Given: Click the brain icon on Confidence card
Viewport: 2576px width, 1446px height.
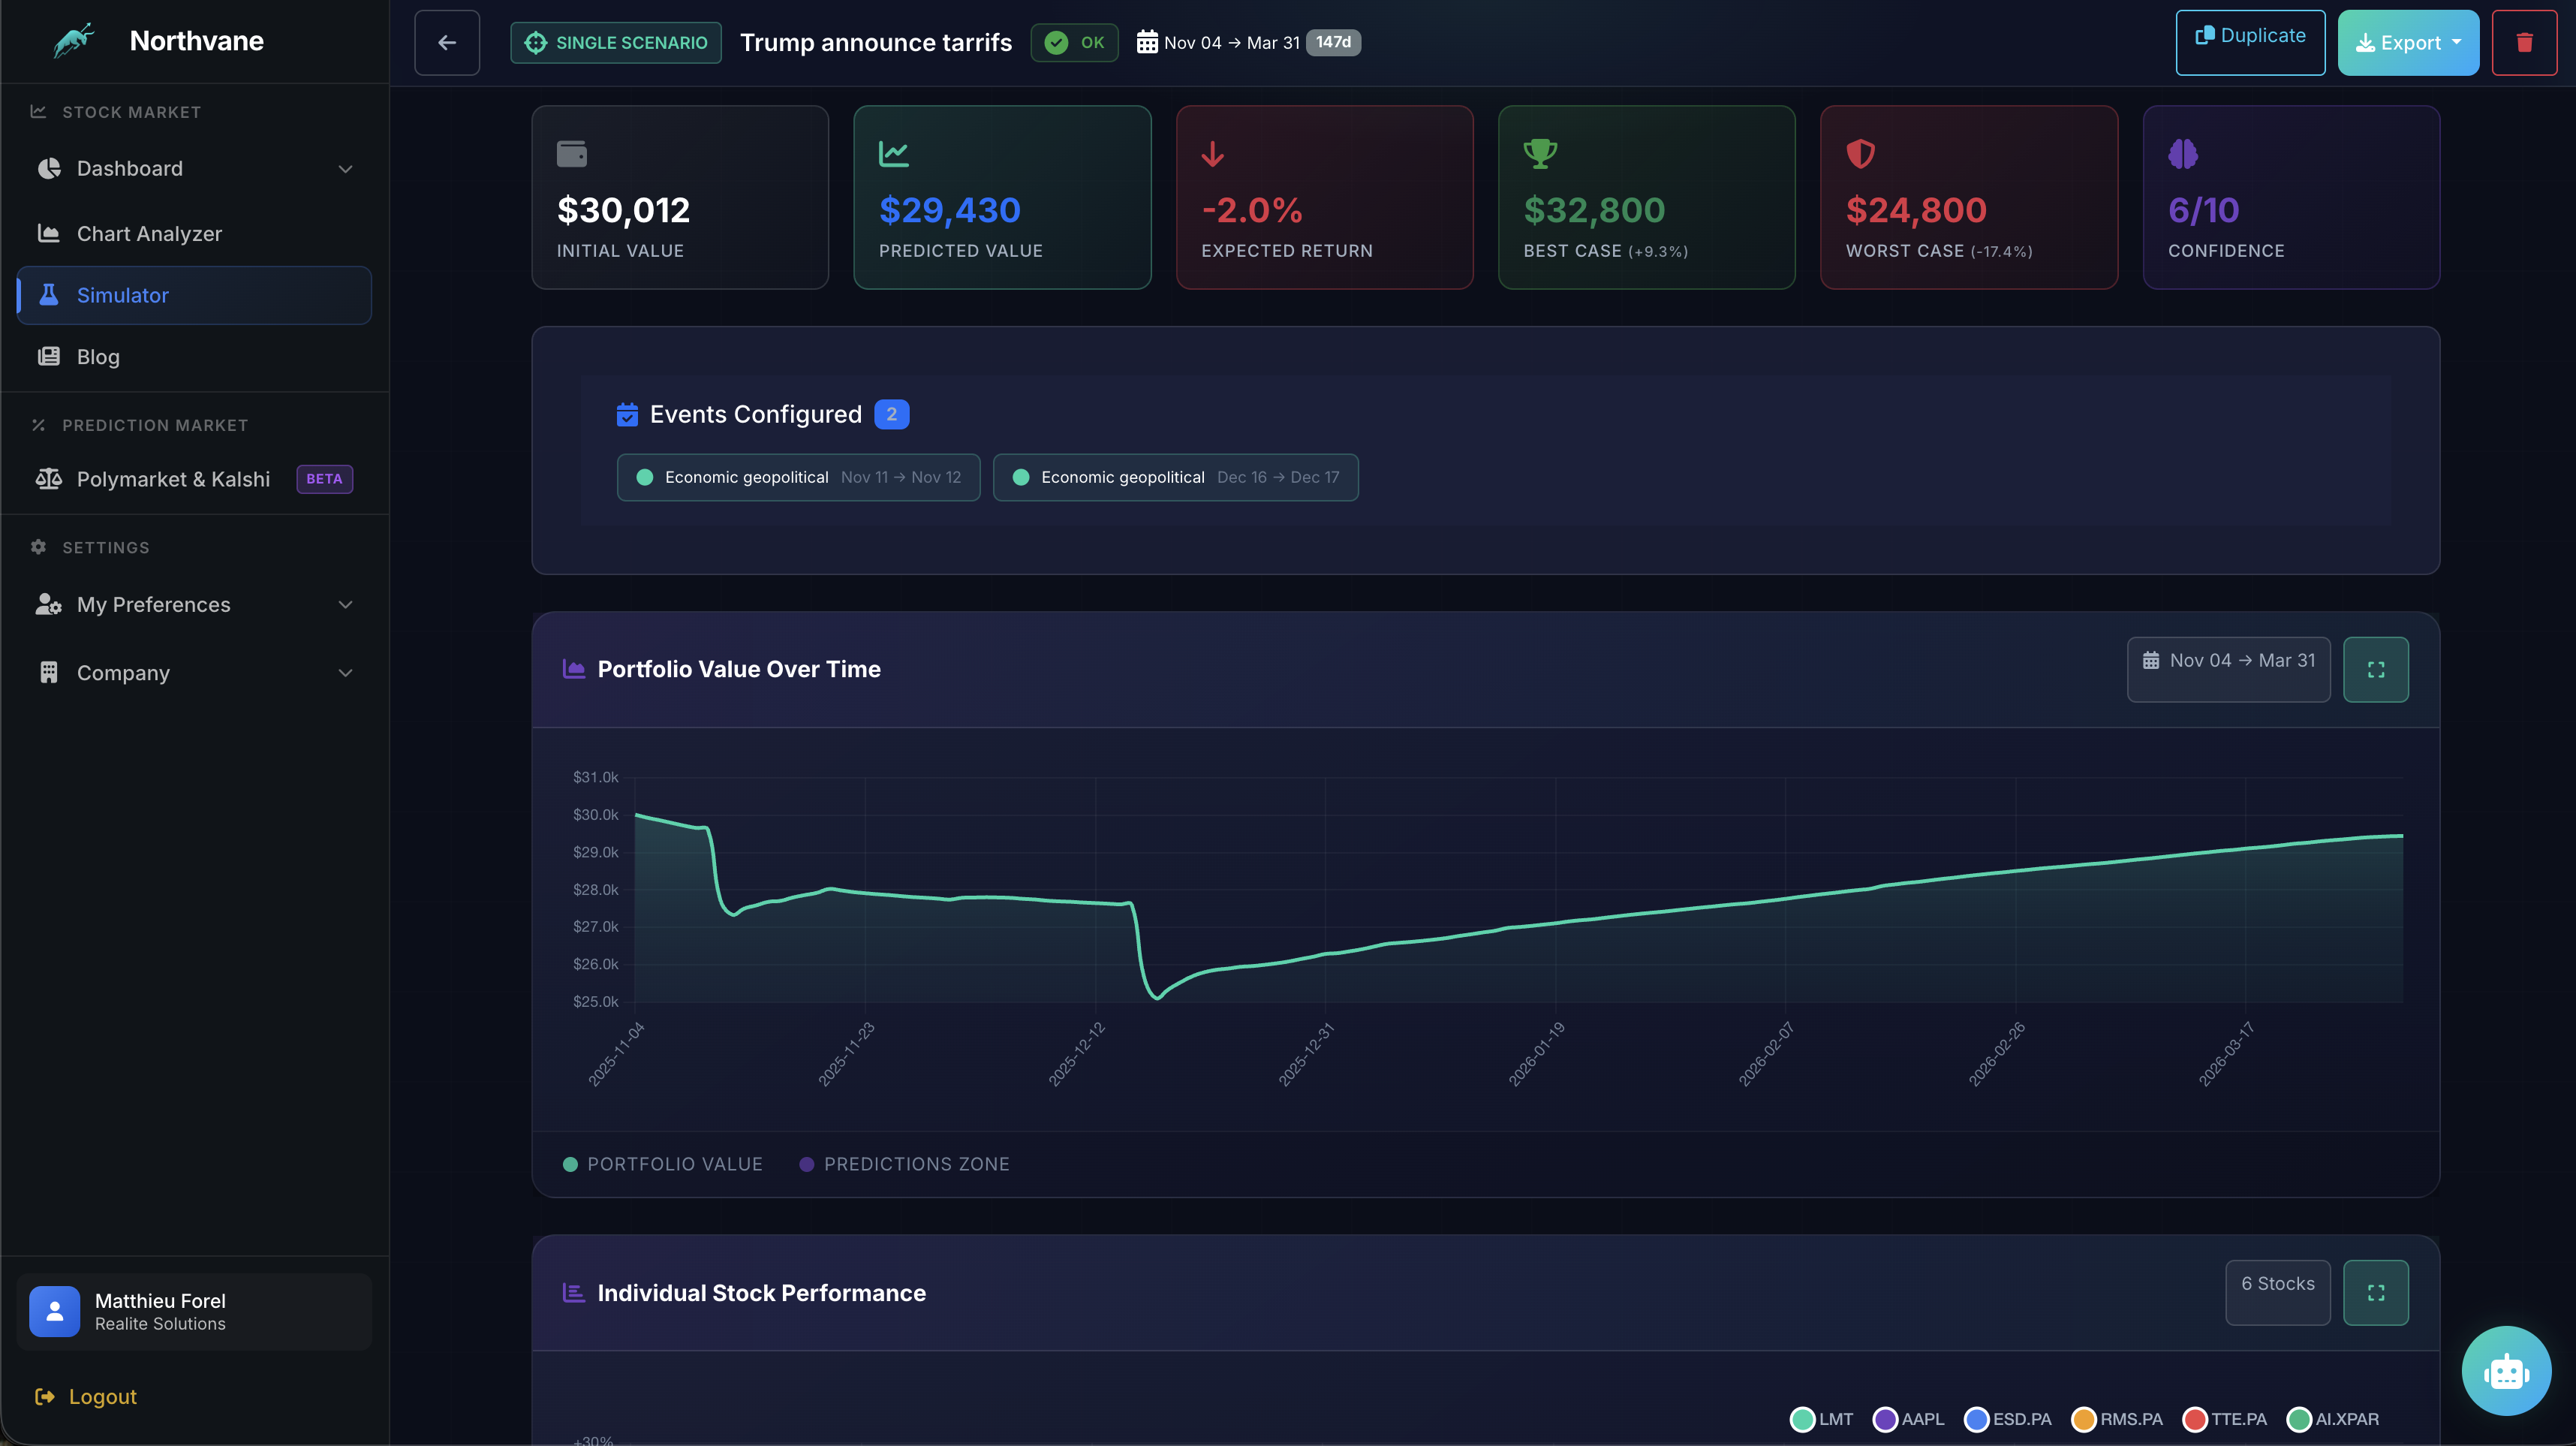Looking at the screenshot, I should 2183,154.
